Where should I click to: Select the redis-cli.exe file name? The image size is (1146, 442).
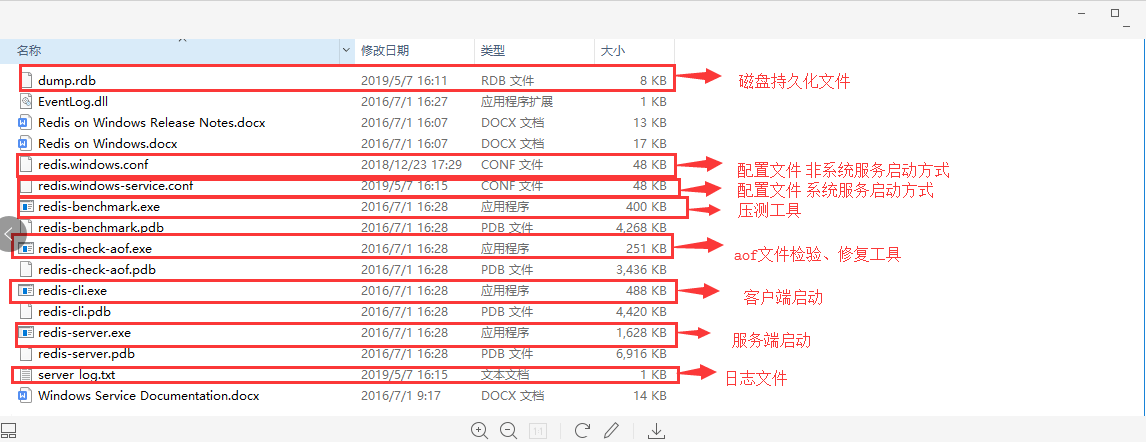(x=73, y=291)
